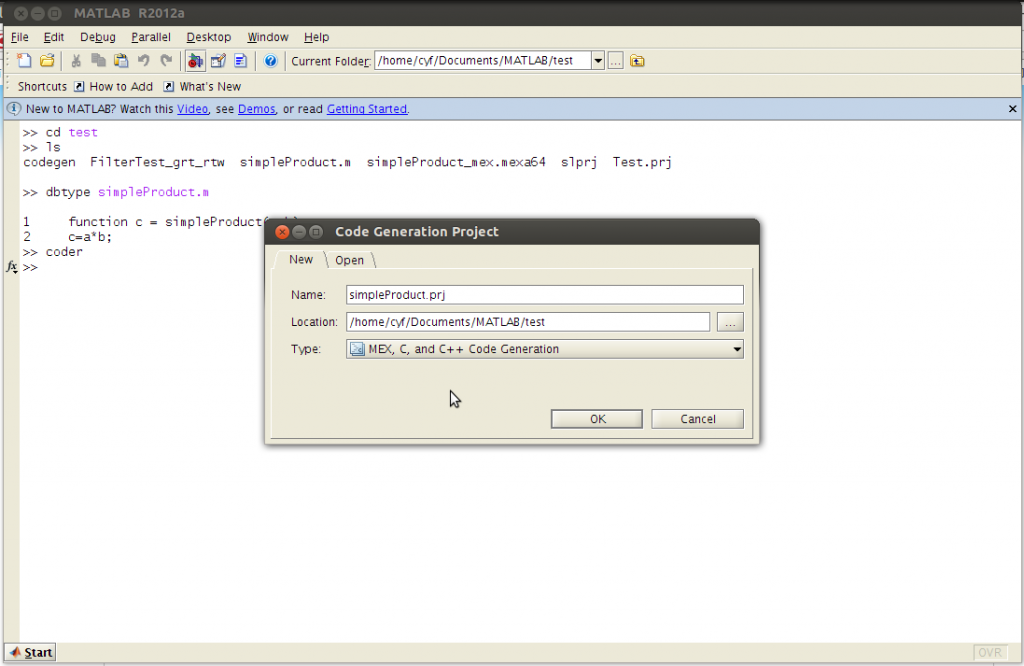Go up one folder level
Screen dimensions: 1024x666
tap(638, 61)
